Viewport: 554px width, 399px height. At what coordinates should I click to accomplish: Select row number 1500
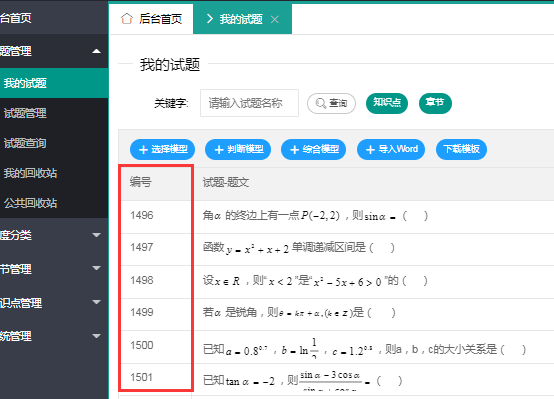142,345
